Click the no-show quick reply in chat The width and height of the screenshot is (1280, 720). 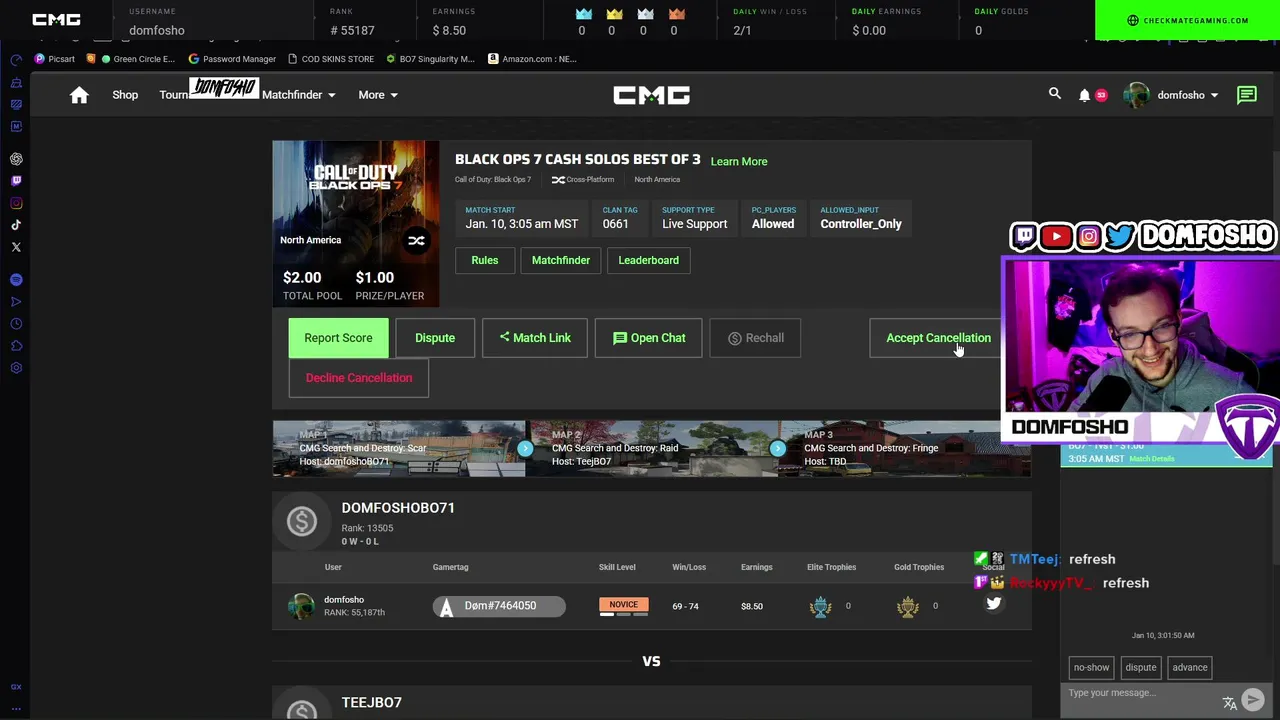1091,667
